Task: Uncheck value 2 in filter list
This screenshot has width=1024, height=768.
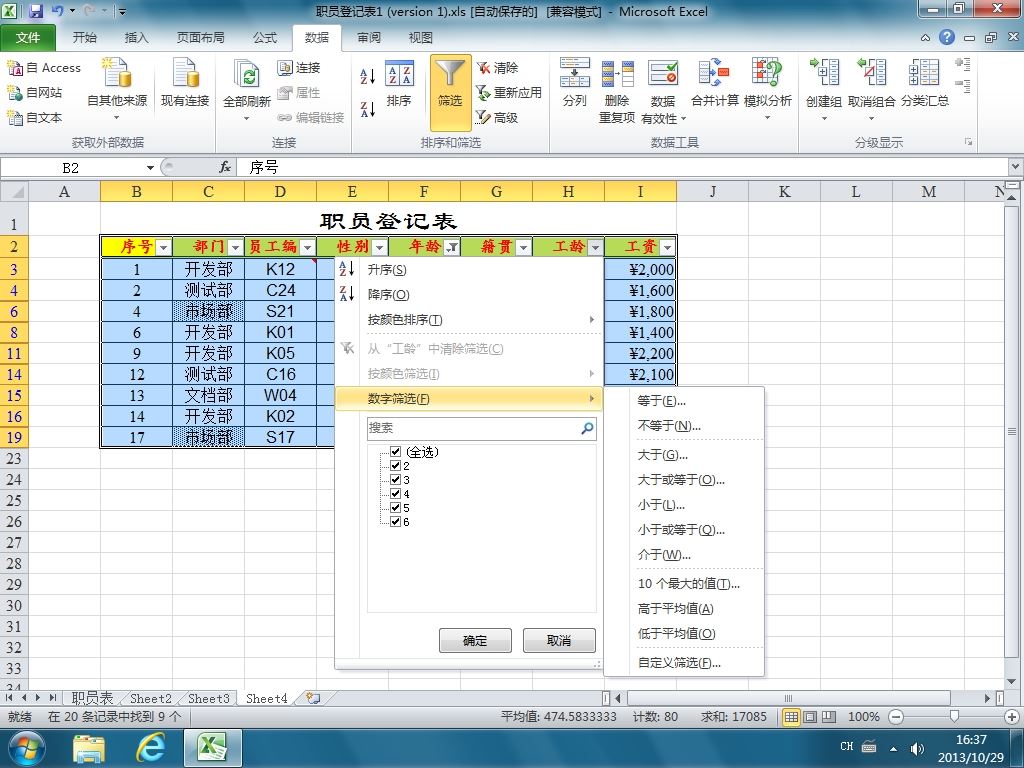Action: click(x=395, y=466)
